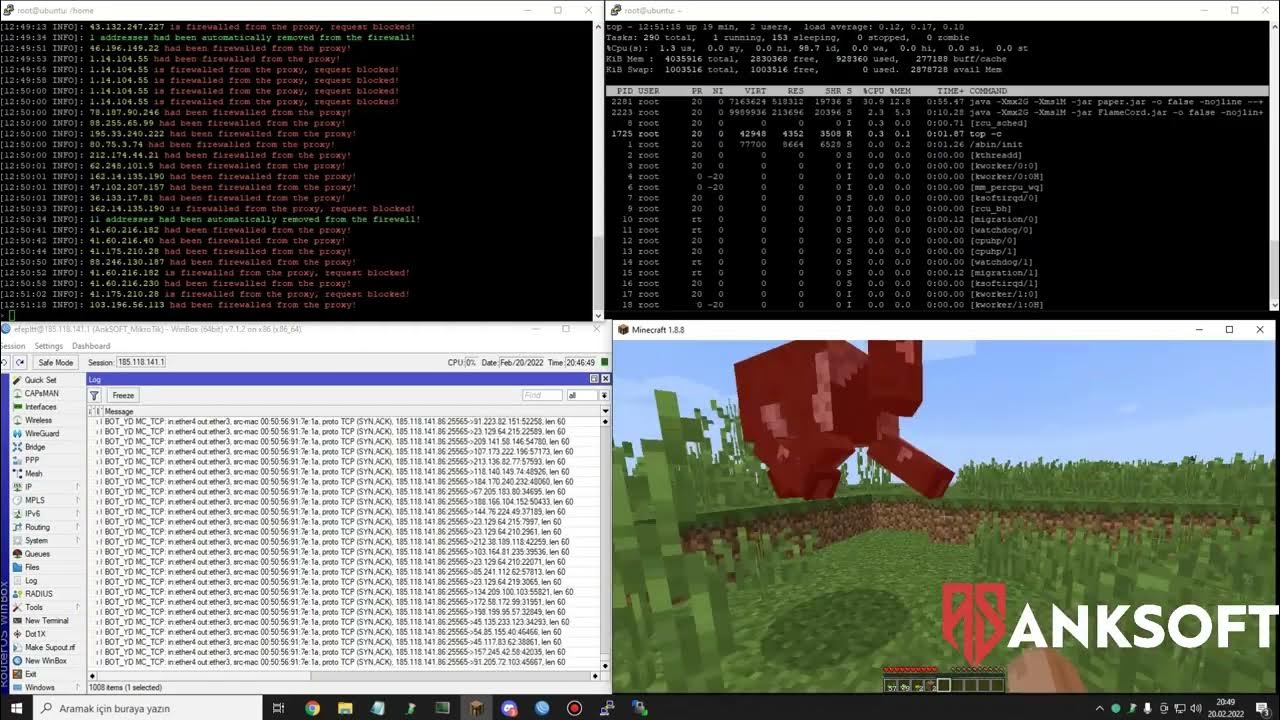1280x720 pixels.
Task: Launch New Terminal from WinBox sidebar
Action: click(46, 621)
